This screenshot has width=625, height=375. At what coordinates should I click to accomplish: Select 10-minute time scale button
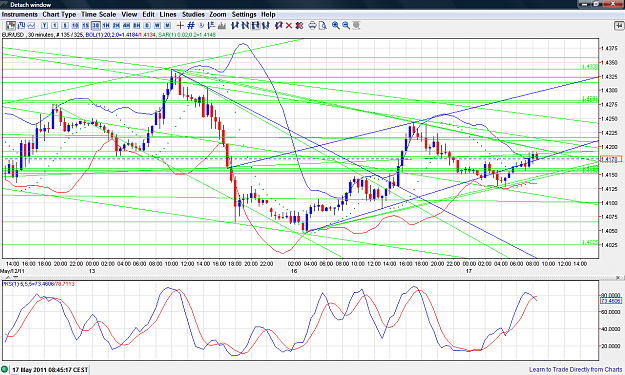point(75,26)
